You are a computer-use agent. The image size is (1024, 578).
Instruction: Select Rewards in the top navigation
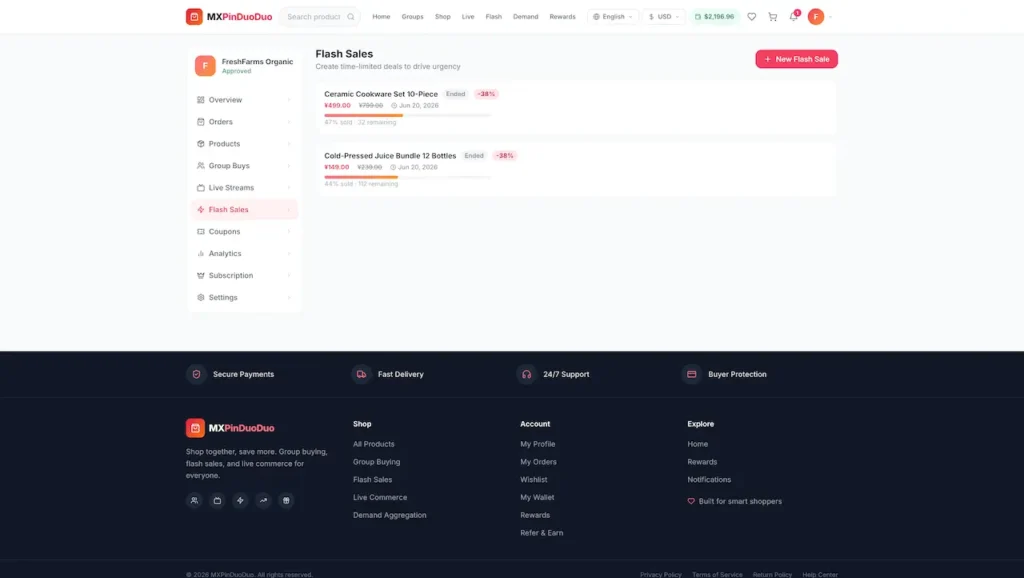pyautogui.click(x=562, y=17)
